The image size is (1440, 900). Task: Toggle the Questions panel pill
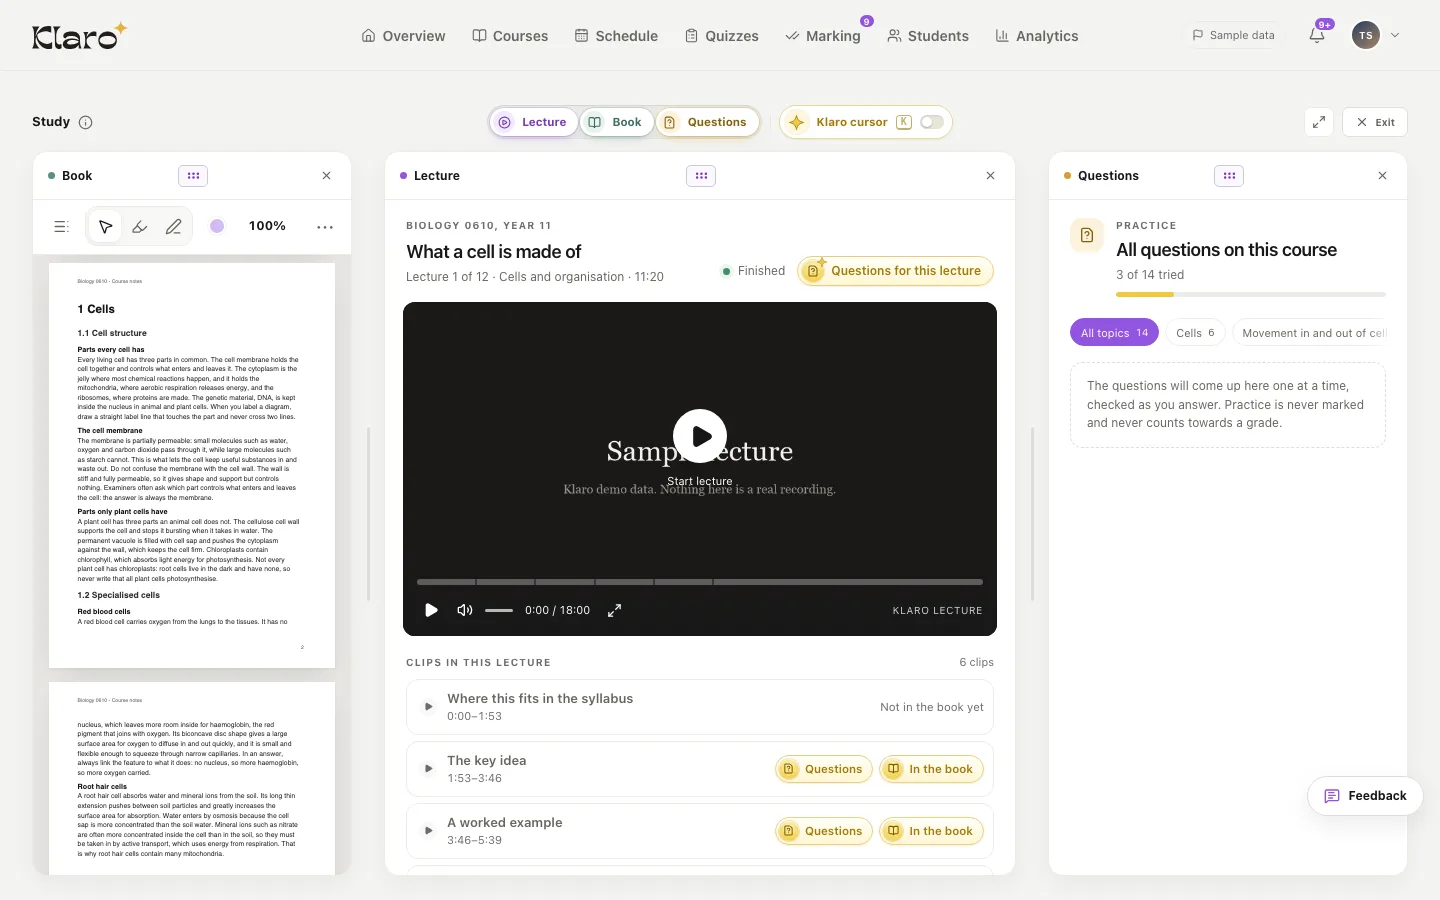707,122
